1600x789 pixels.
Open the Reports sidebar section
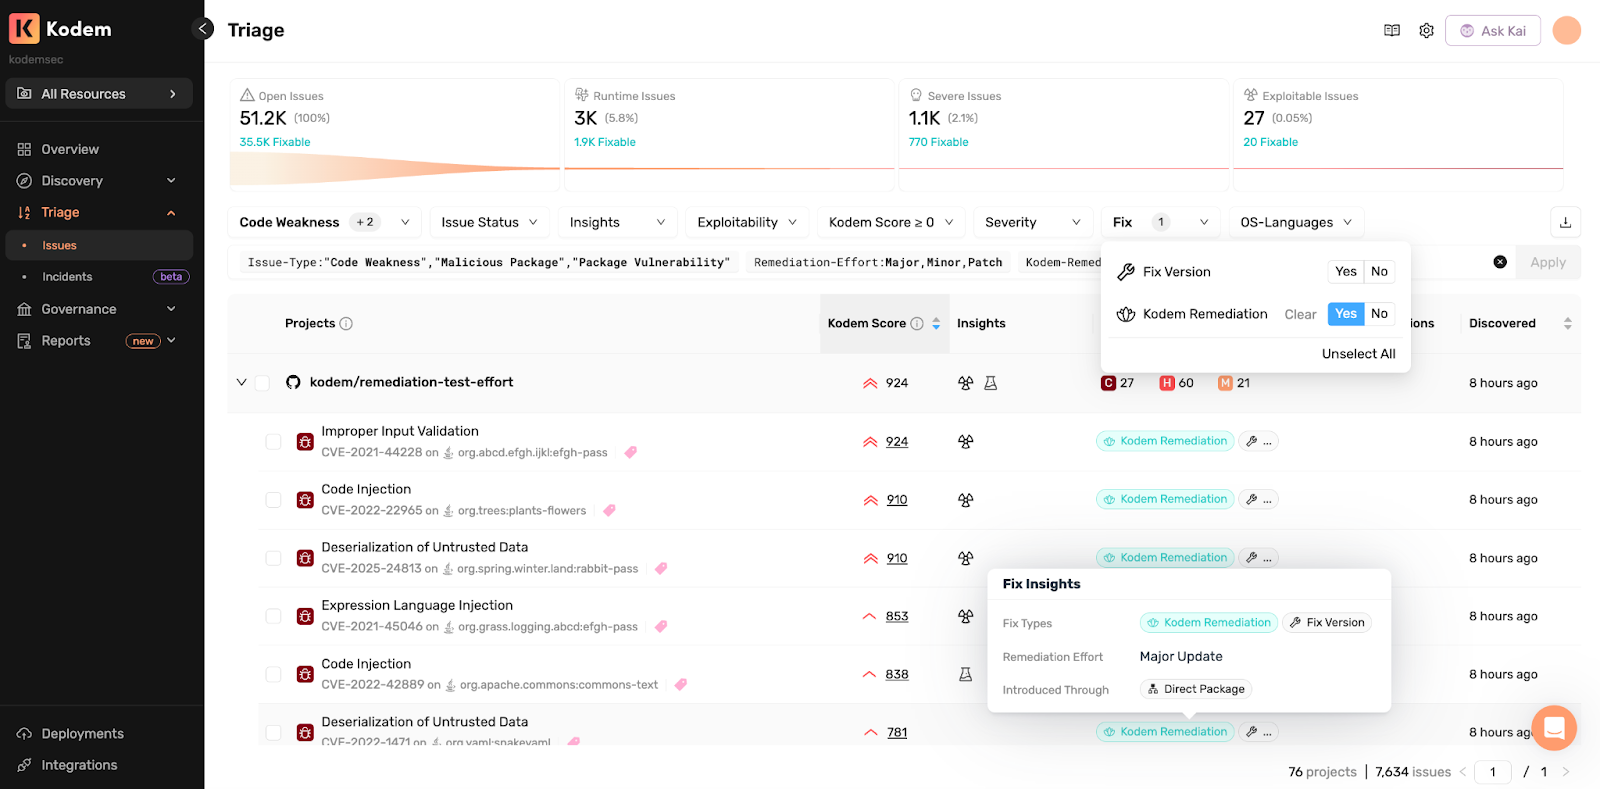click(x=97, y=341)
